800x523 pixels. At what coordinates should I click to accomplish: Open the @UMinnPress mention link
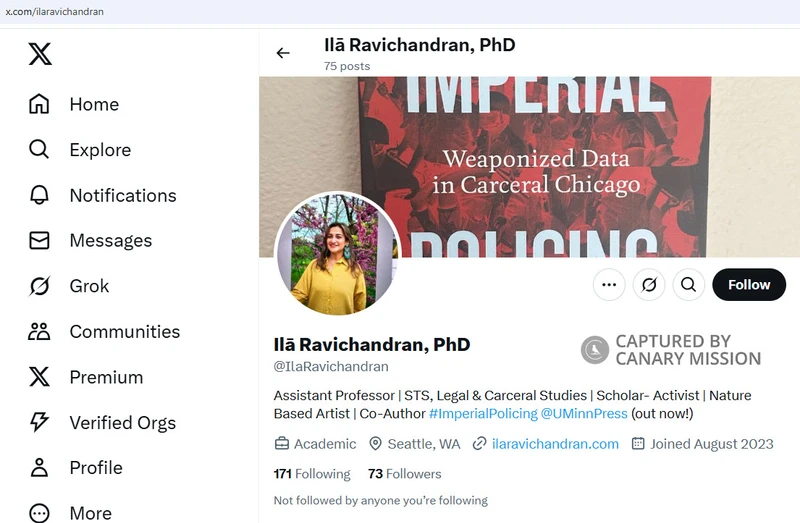[584, 413]
